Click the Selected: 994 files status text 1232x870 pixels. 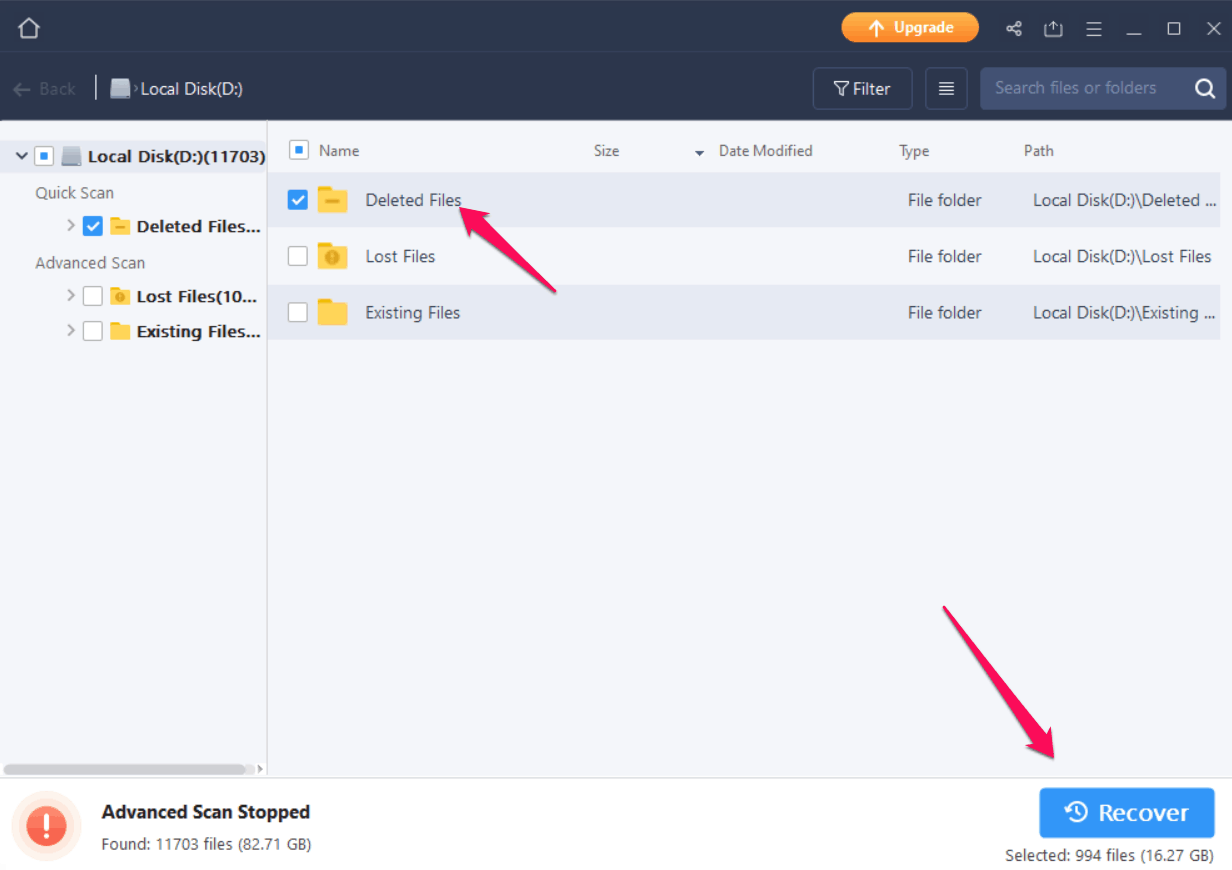1110,855
